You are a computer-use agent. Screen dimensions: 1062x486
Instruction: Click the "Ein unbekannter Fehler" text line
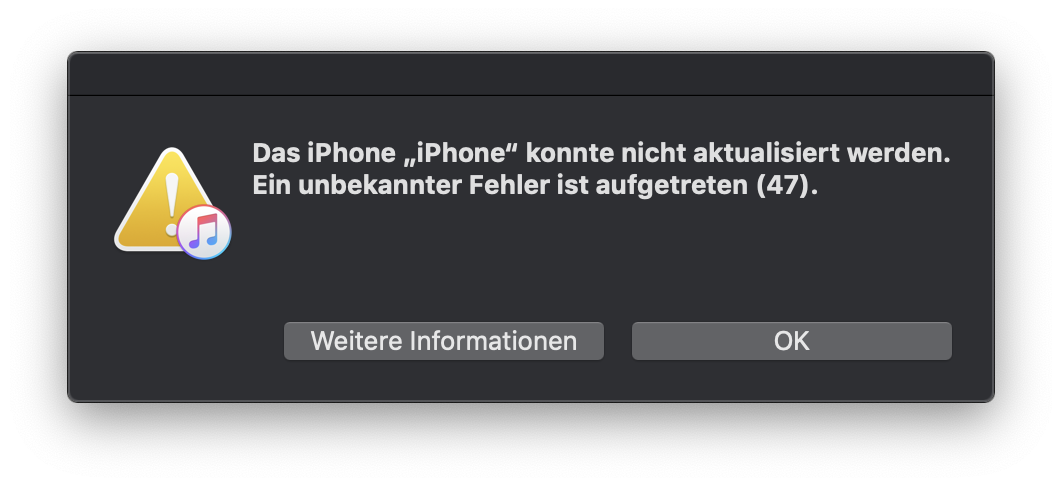coord(535,185)
